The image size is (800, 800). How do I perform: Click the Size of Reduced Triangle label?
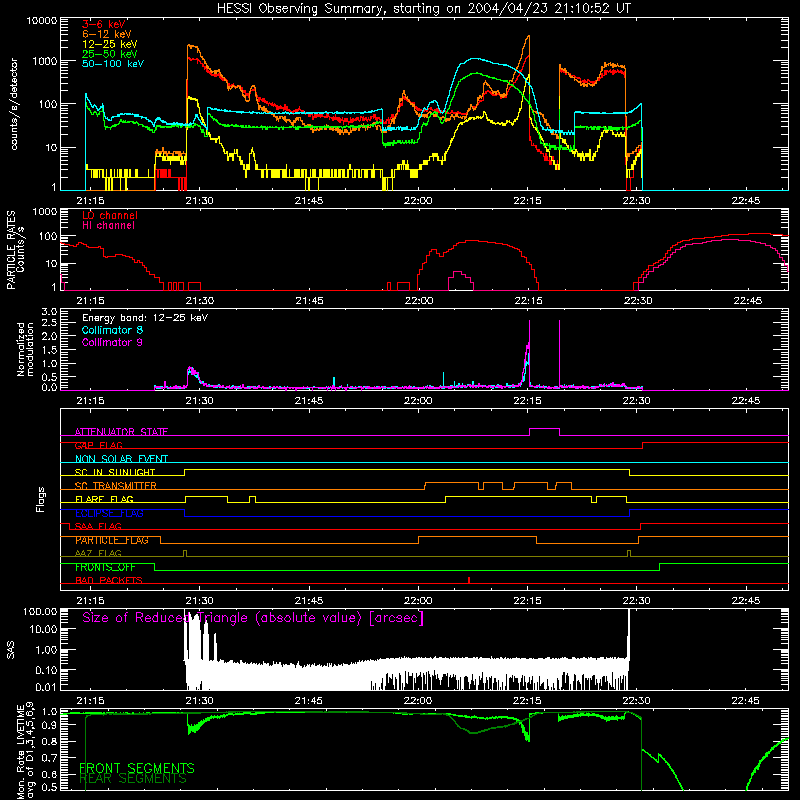tap(253, 618)
